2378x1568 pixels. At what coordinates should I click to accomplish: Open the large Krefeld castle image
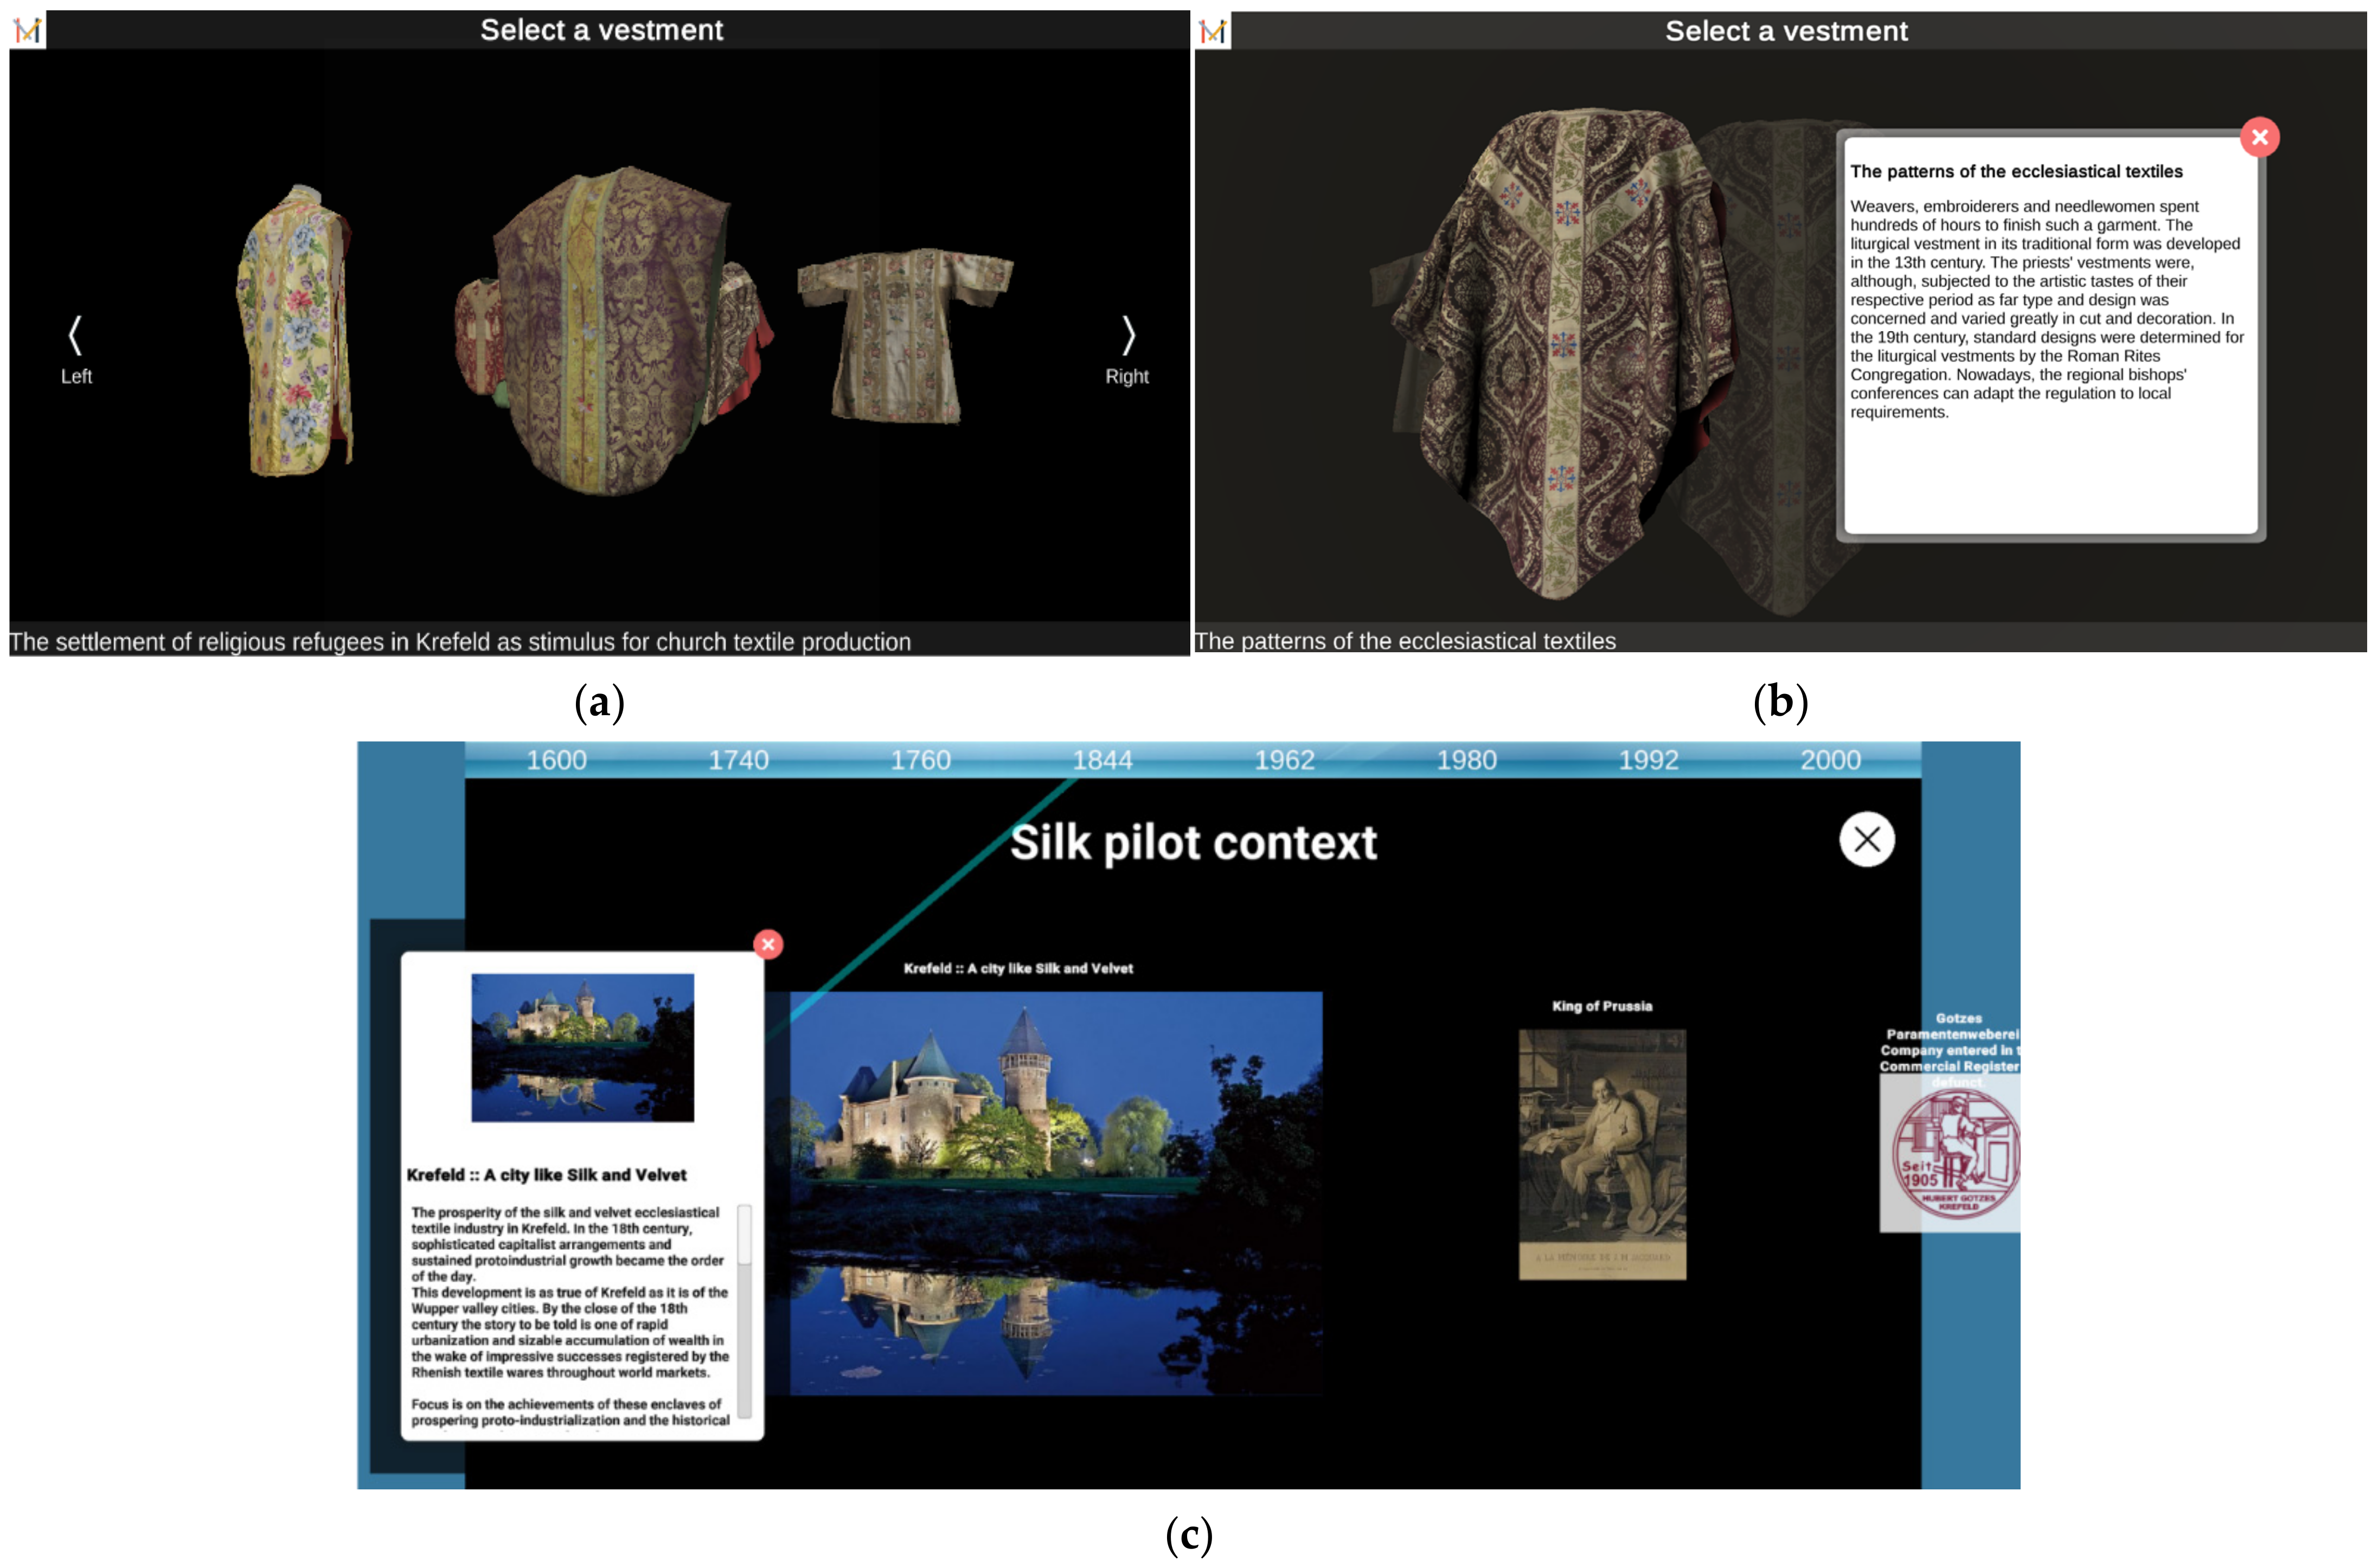pyautogui.click(x=1056, y=1192)
